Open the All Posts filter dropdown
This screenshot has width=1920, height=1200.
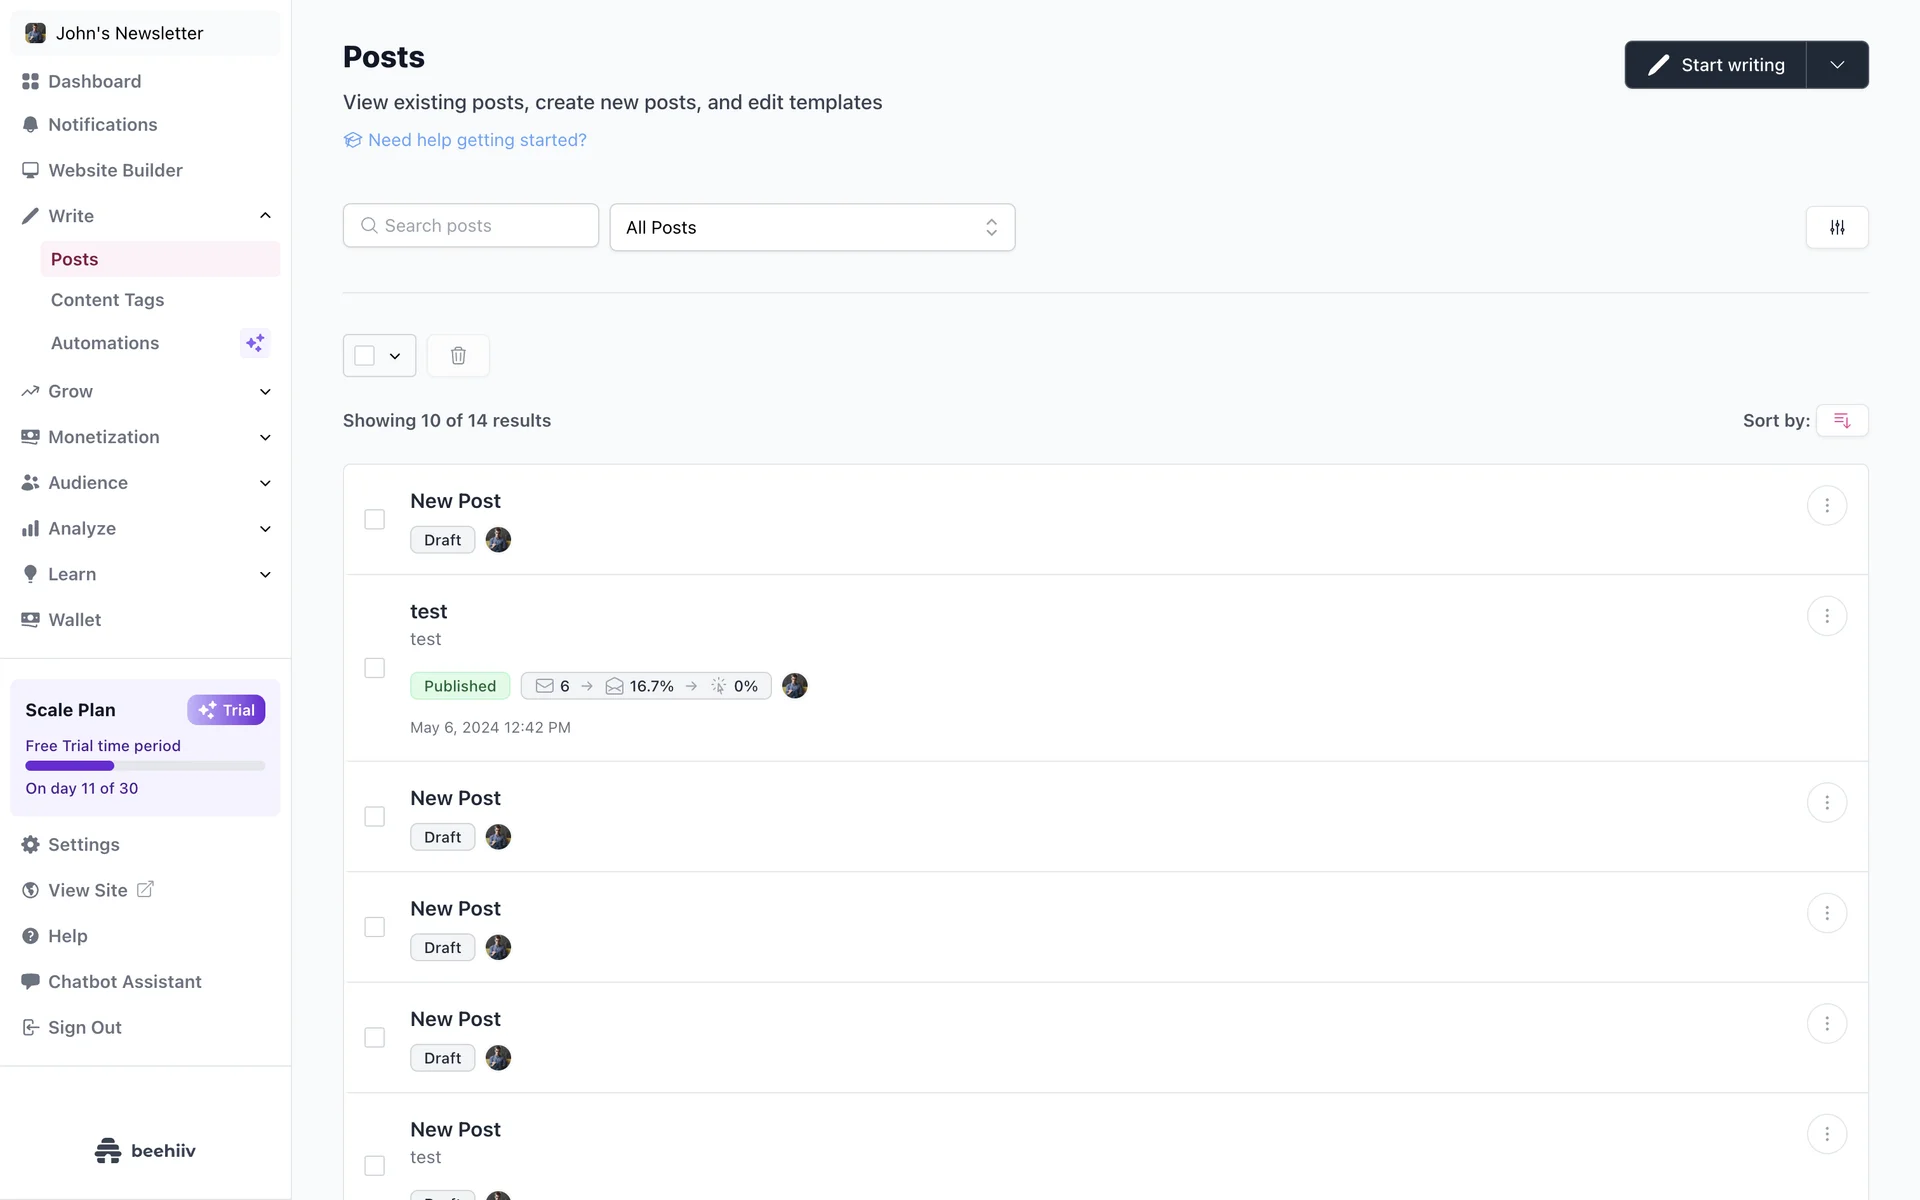(812, 228)
